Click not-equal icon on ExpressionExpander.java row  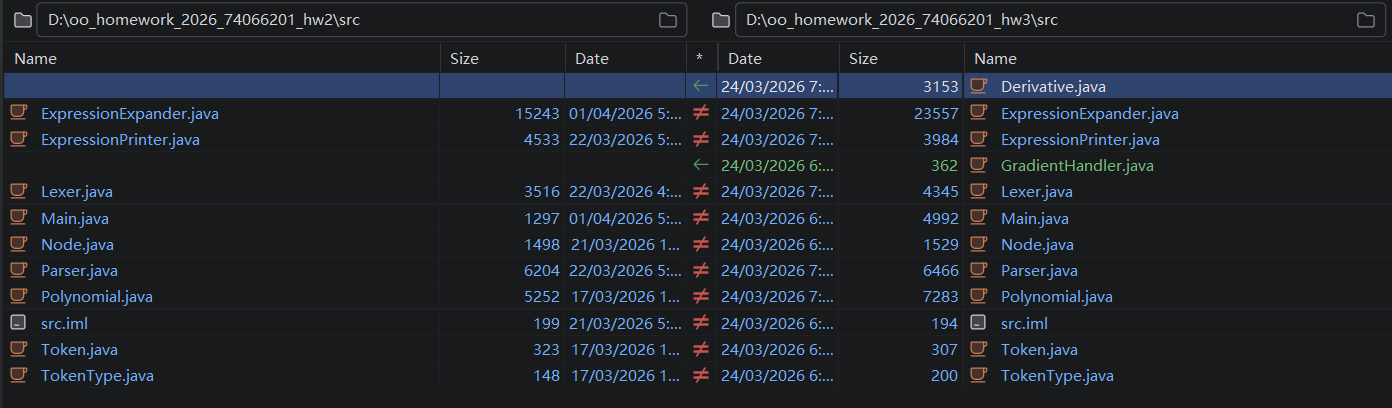[701, 113]
